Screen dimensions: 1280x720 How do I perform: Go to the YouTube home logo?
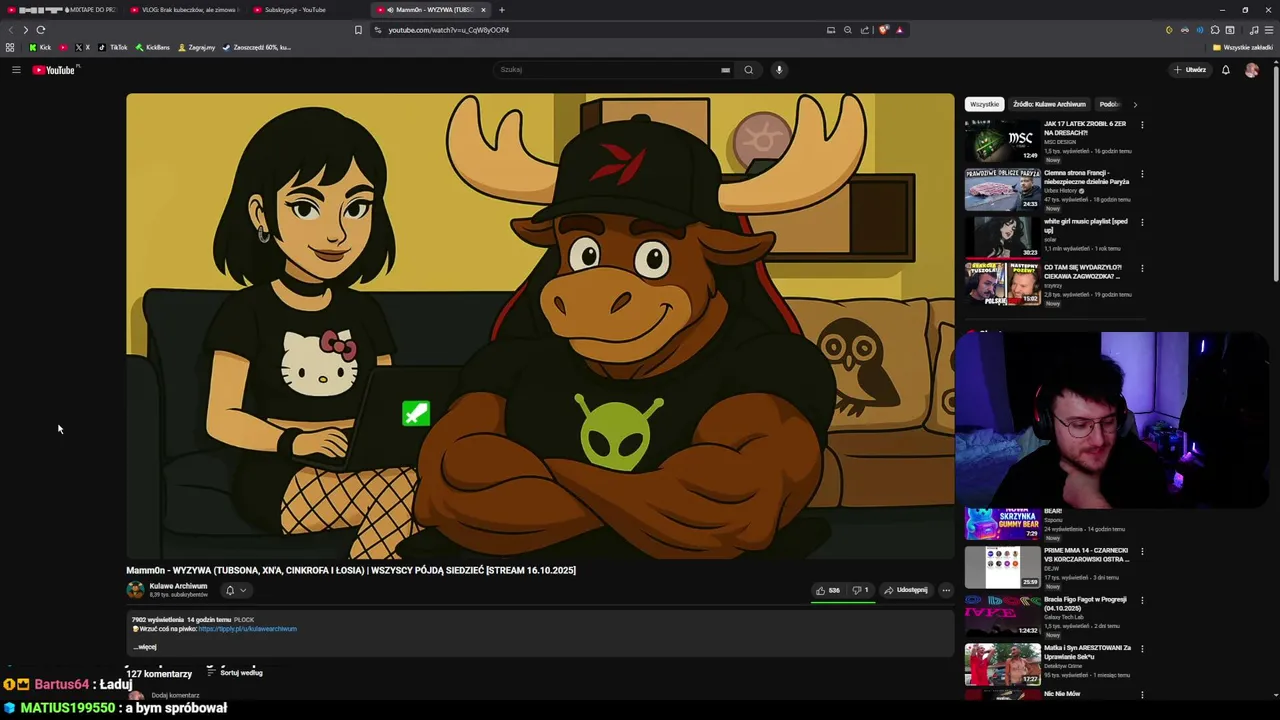(x=55, y=70)
